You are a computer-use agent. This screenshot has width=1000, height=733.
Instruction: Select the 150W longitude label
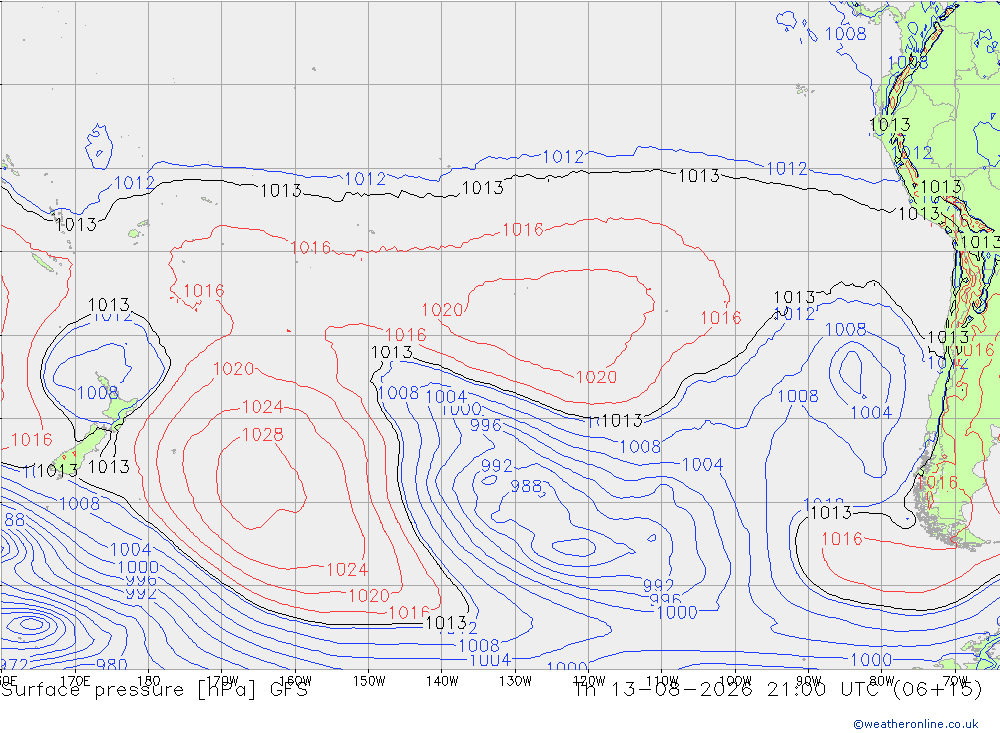(x=369, y=681)
